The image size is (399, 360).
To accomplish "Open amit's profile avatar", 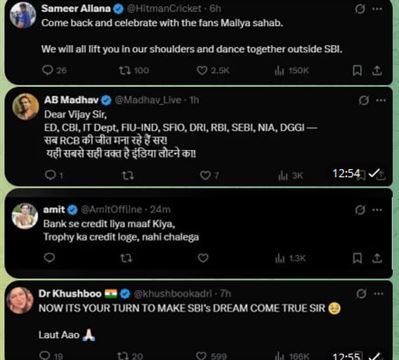I will pos(25,216).
